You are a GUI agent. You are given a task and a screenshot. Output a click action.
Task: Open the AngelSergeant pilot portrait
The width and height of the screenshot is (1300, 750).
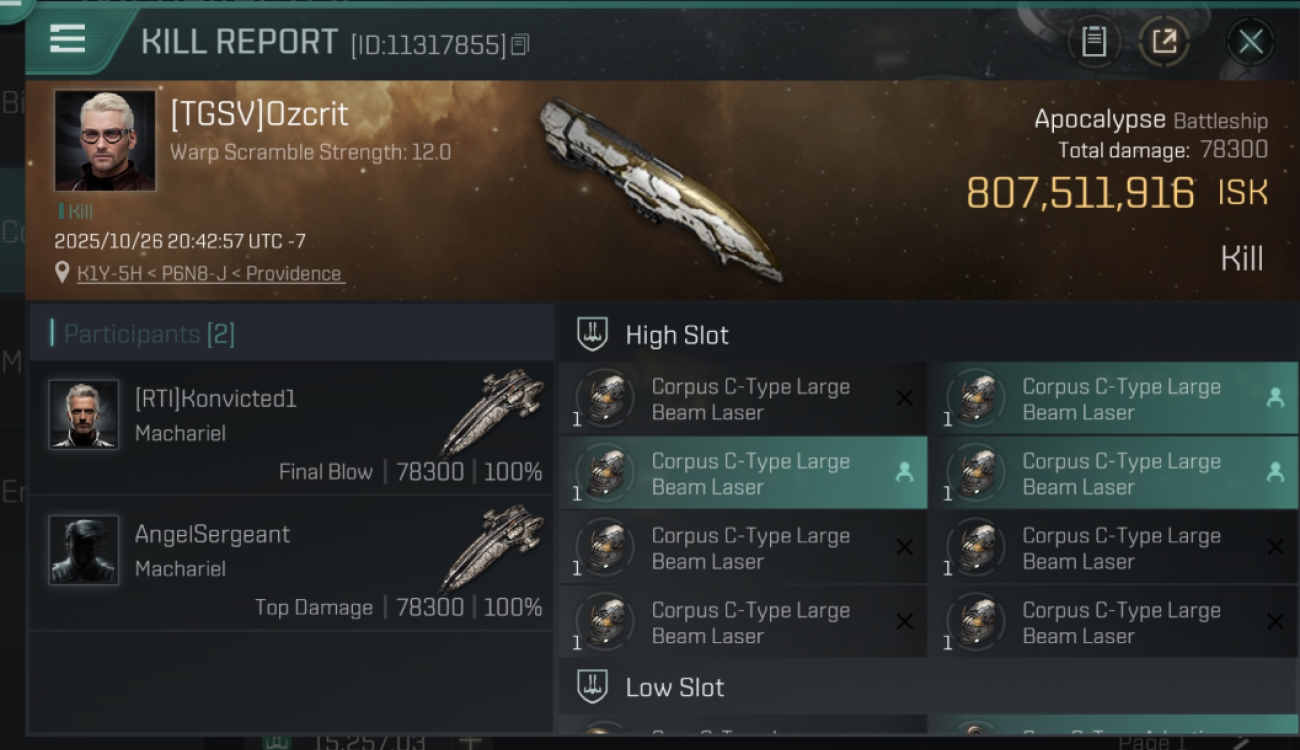click(84, 549)
